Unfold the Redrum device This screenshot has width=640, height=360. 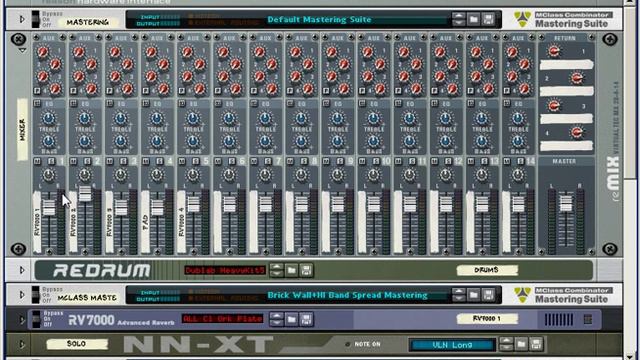point(22,270)
